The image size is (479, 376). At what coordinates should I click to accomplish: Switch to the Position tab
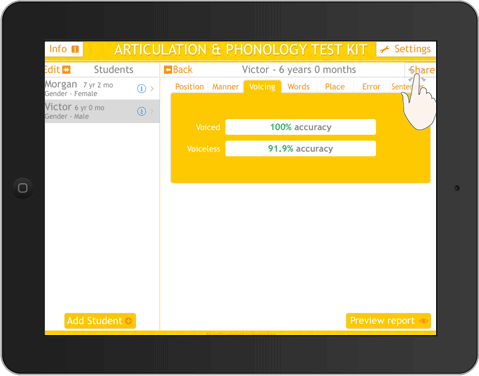[189, 87]
